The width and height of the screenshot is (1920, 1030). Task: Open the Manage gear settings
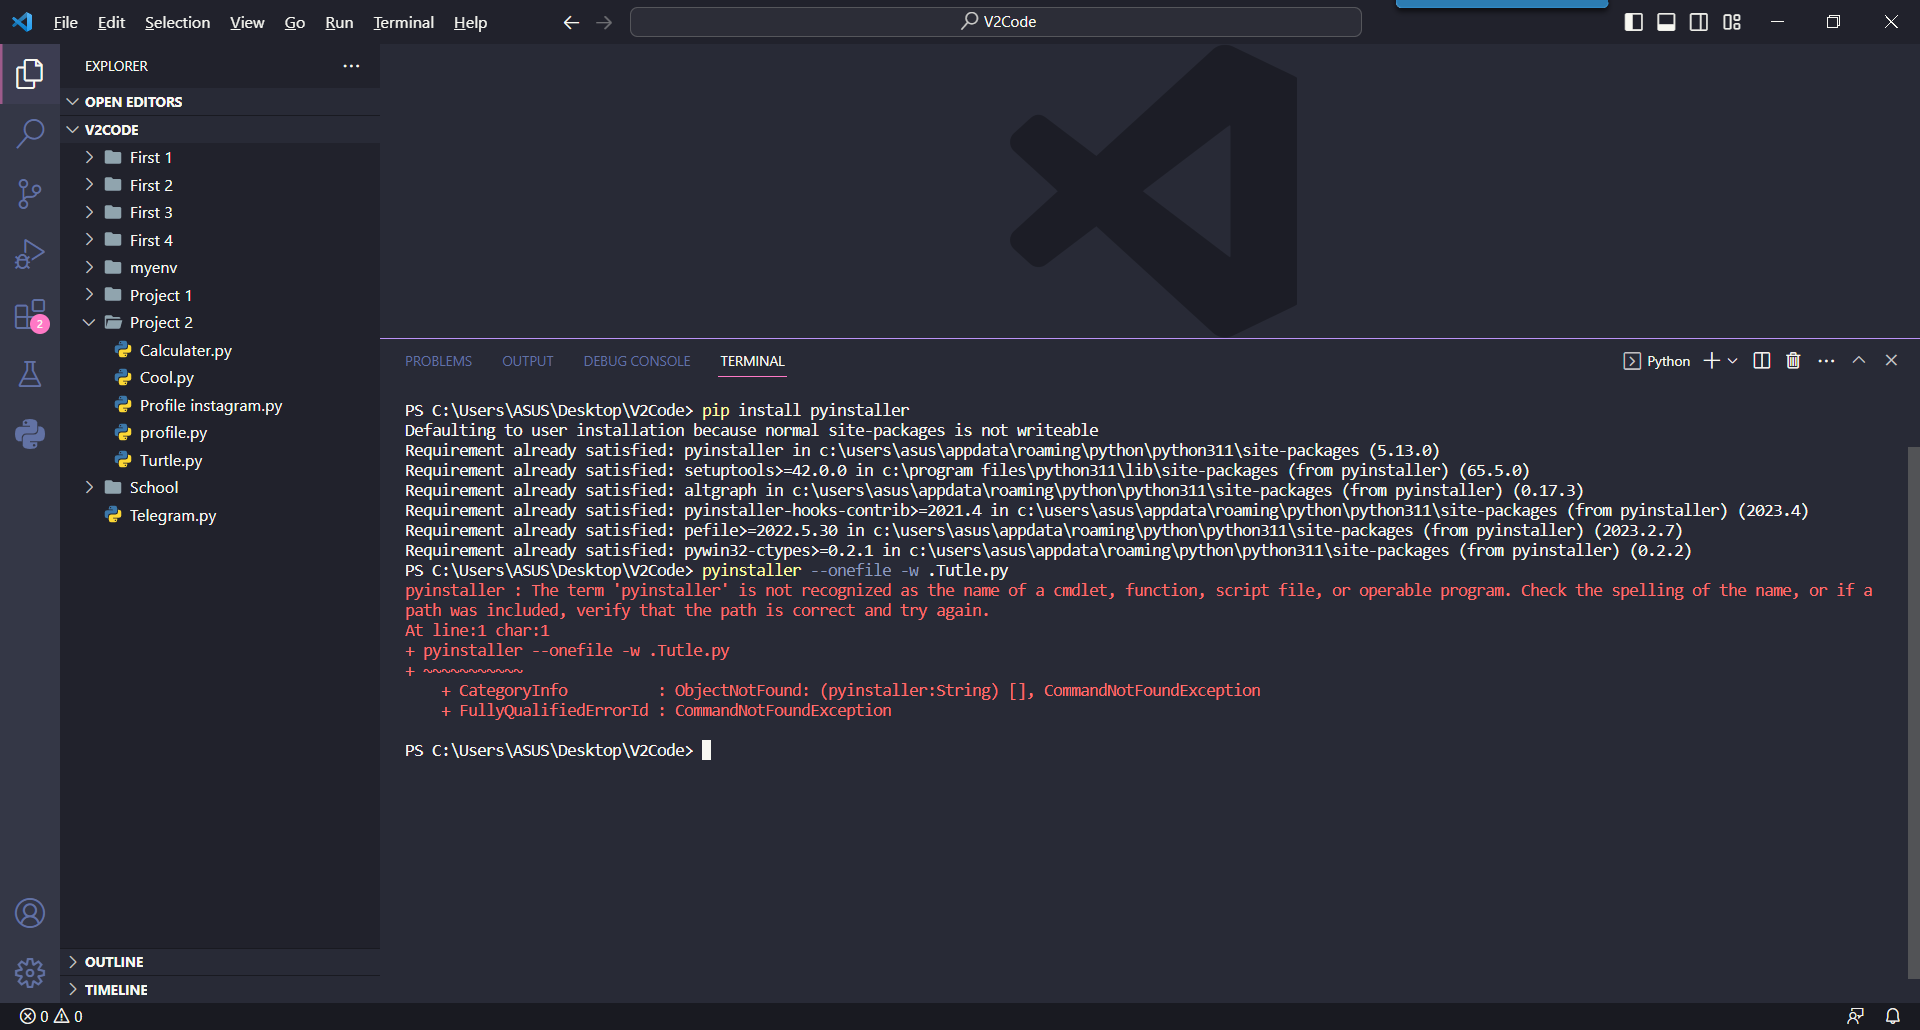(x=30, y=972)
